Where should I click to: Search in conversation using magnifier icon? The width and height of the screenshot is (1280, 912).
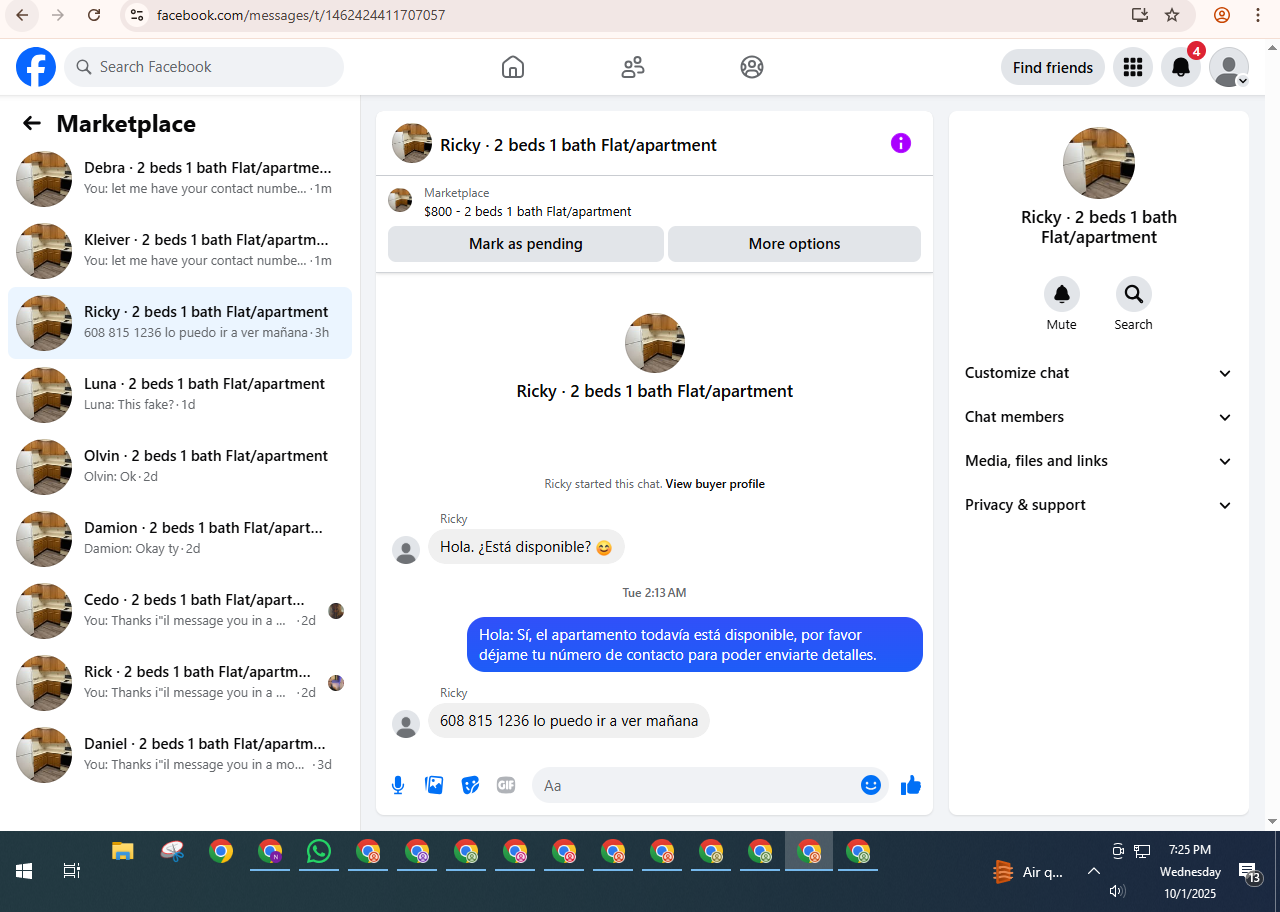(x=1134, y=294)
